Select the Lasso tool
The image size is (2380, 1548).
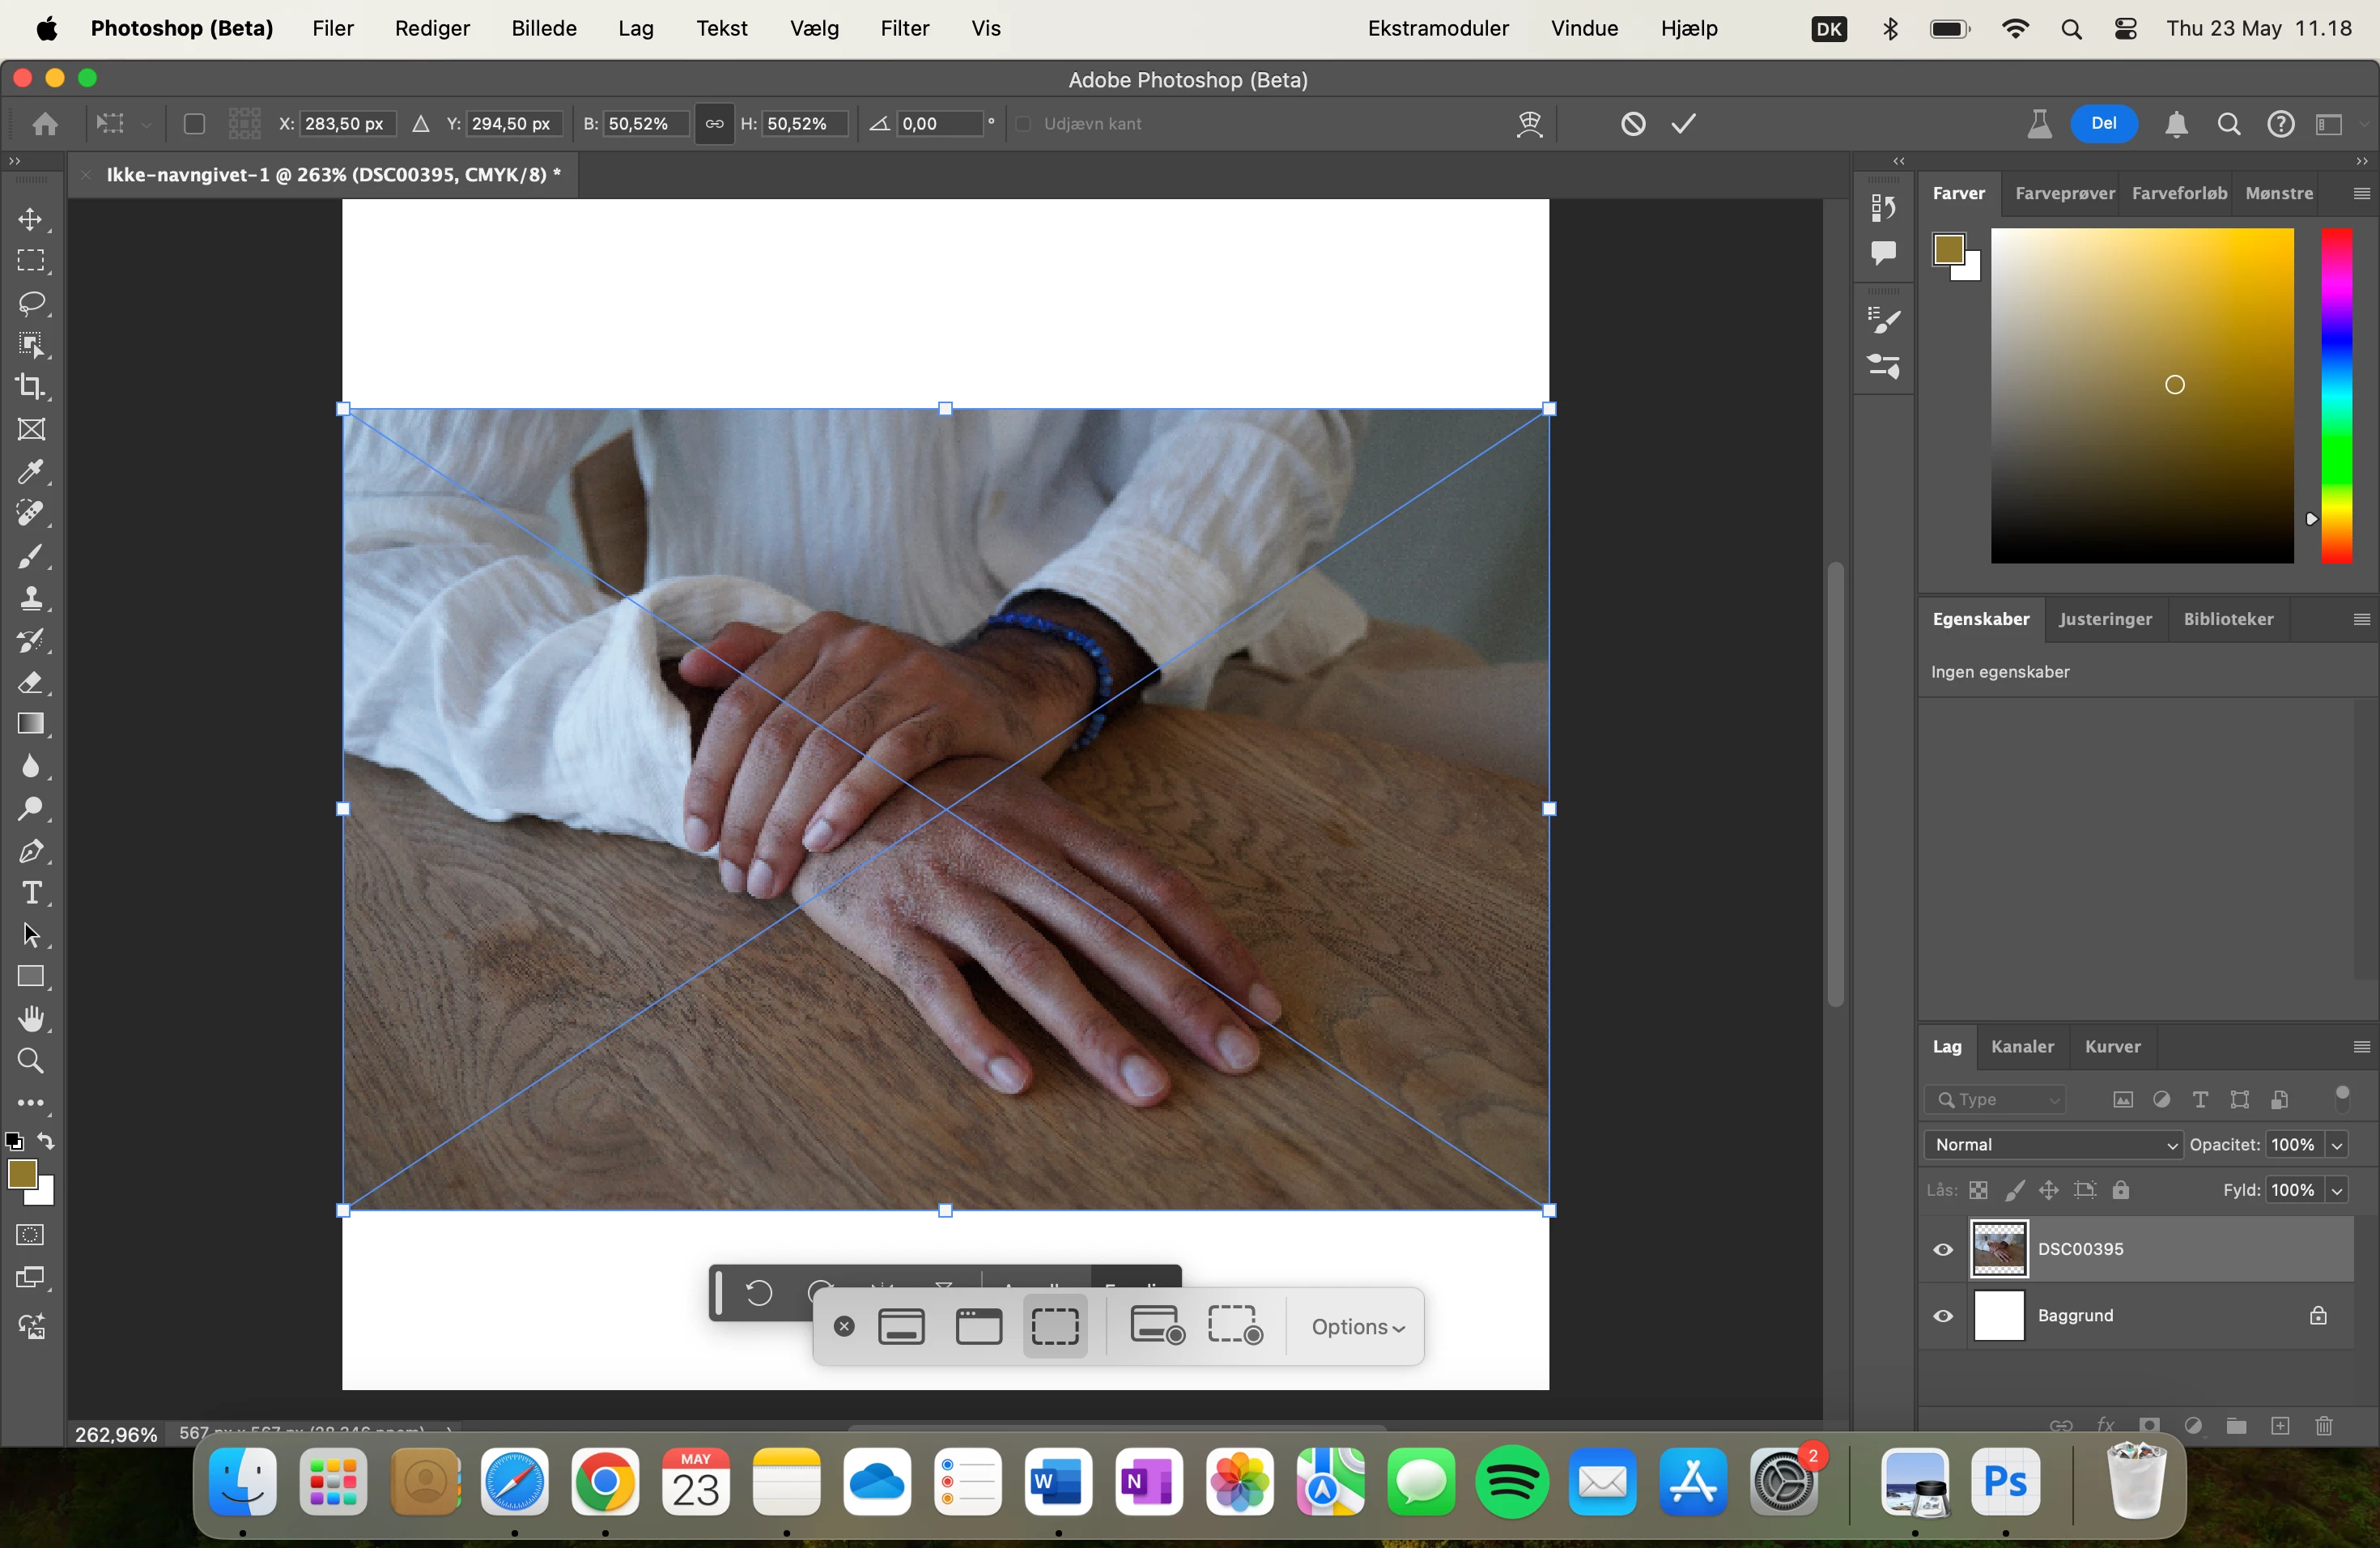31,303
